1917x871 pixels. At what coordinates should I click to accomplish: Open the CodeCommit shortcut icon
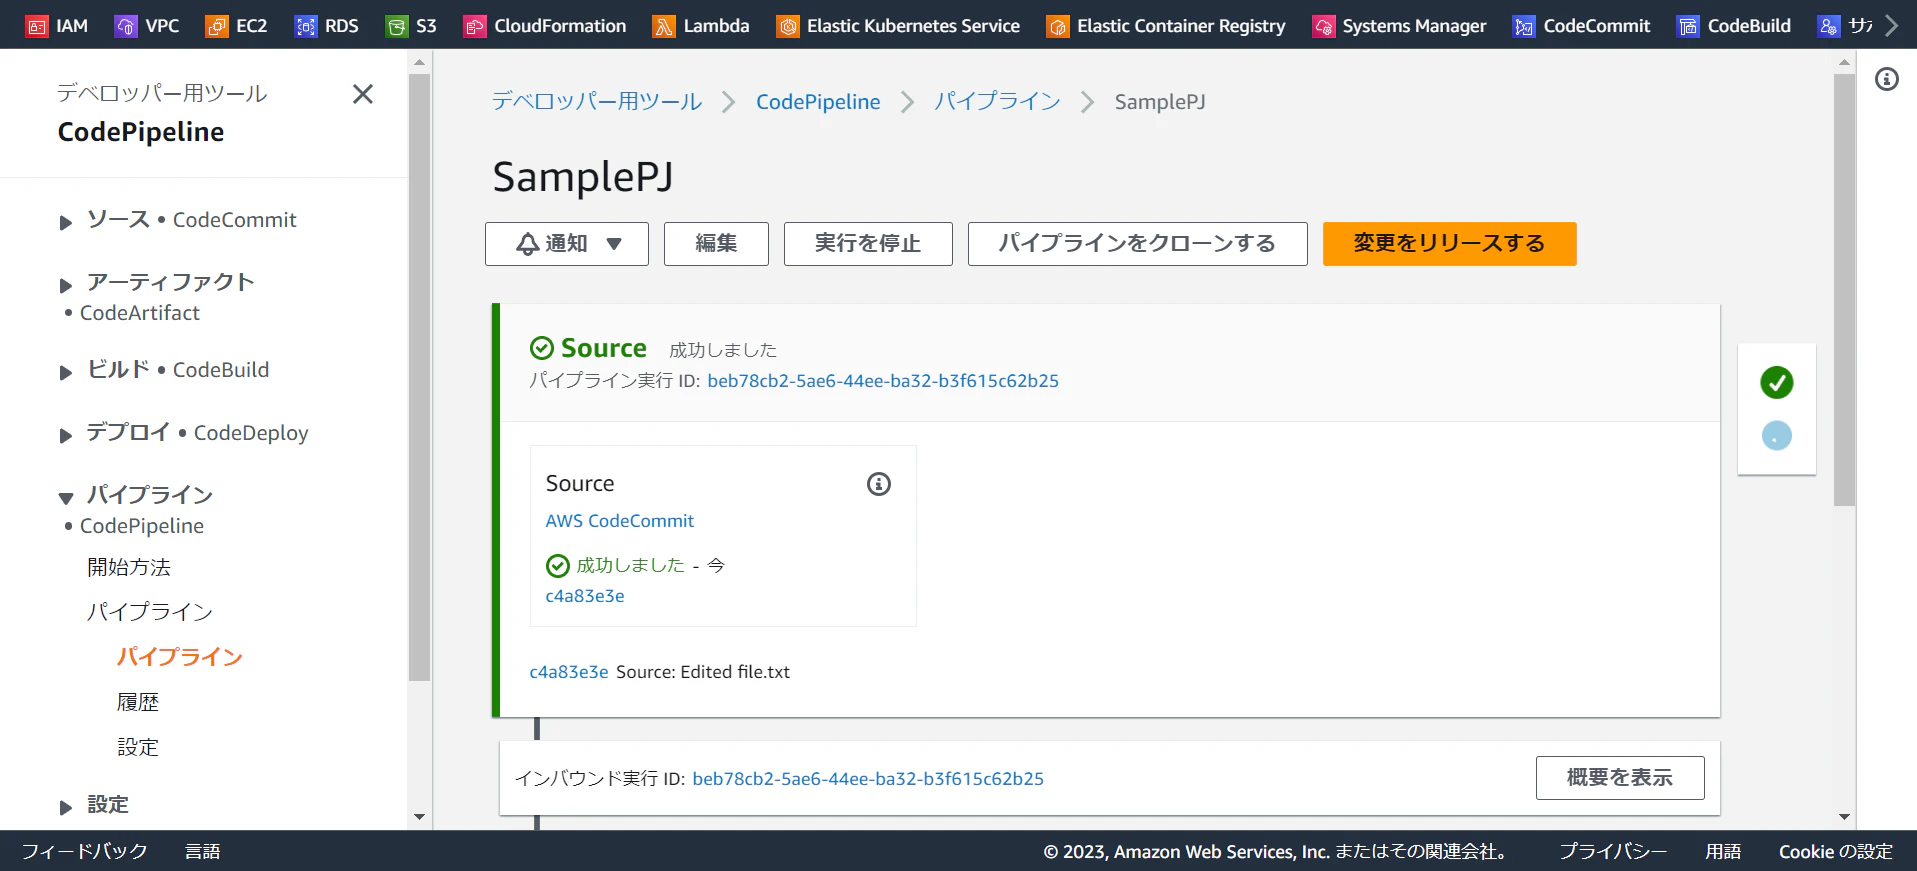point(1524,26)
